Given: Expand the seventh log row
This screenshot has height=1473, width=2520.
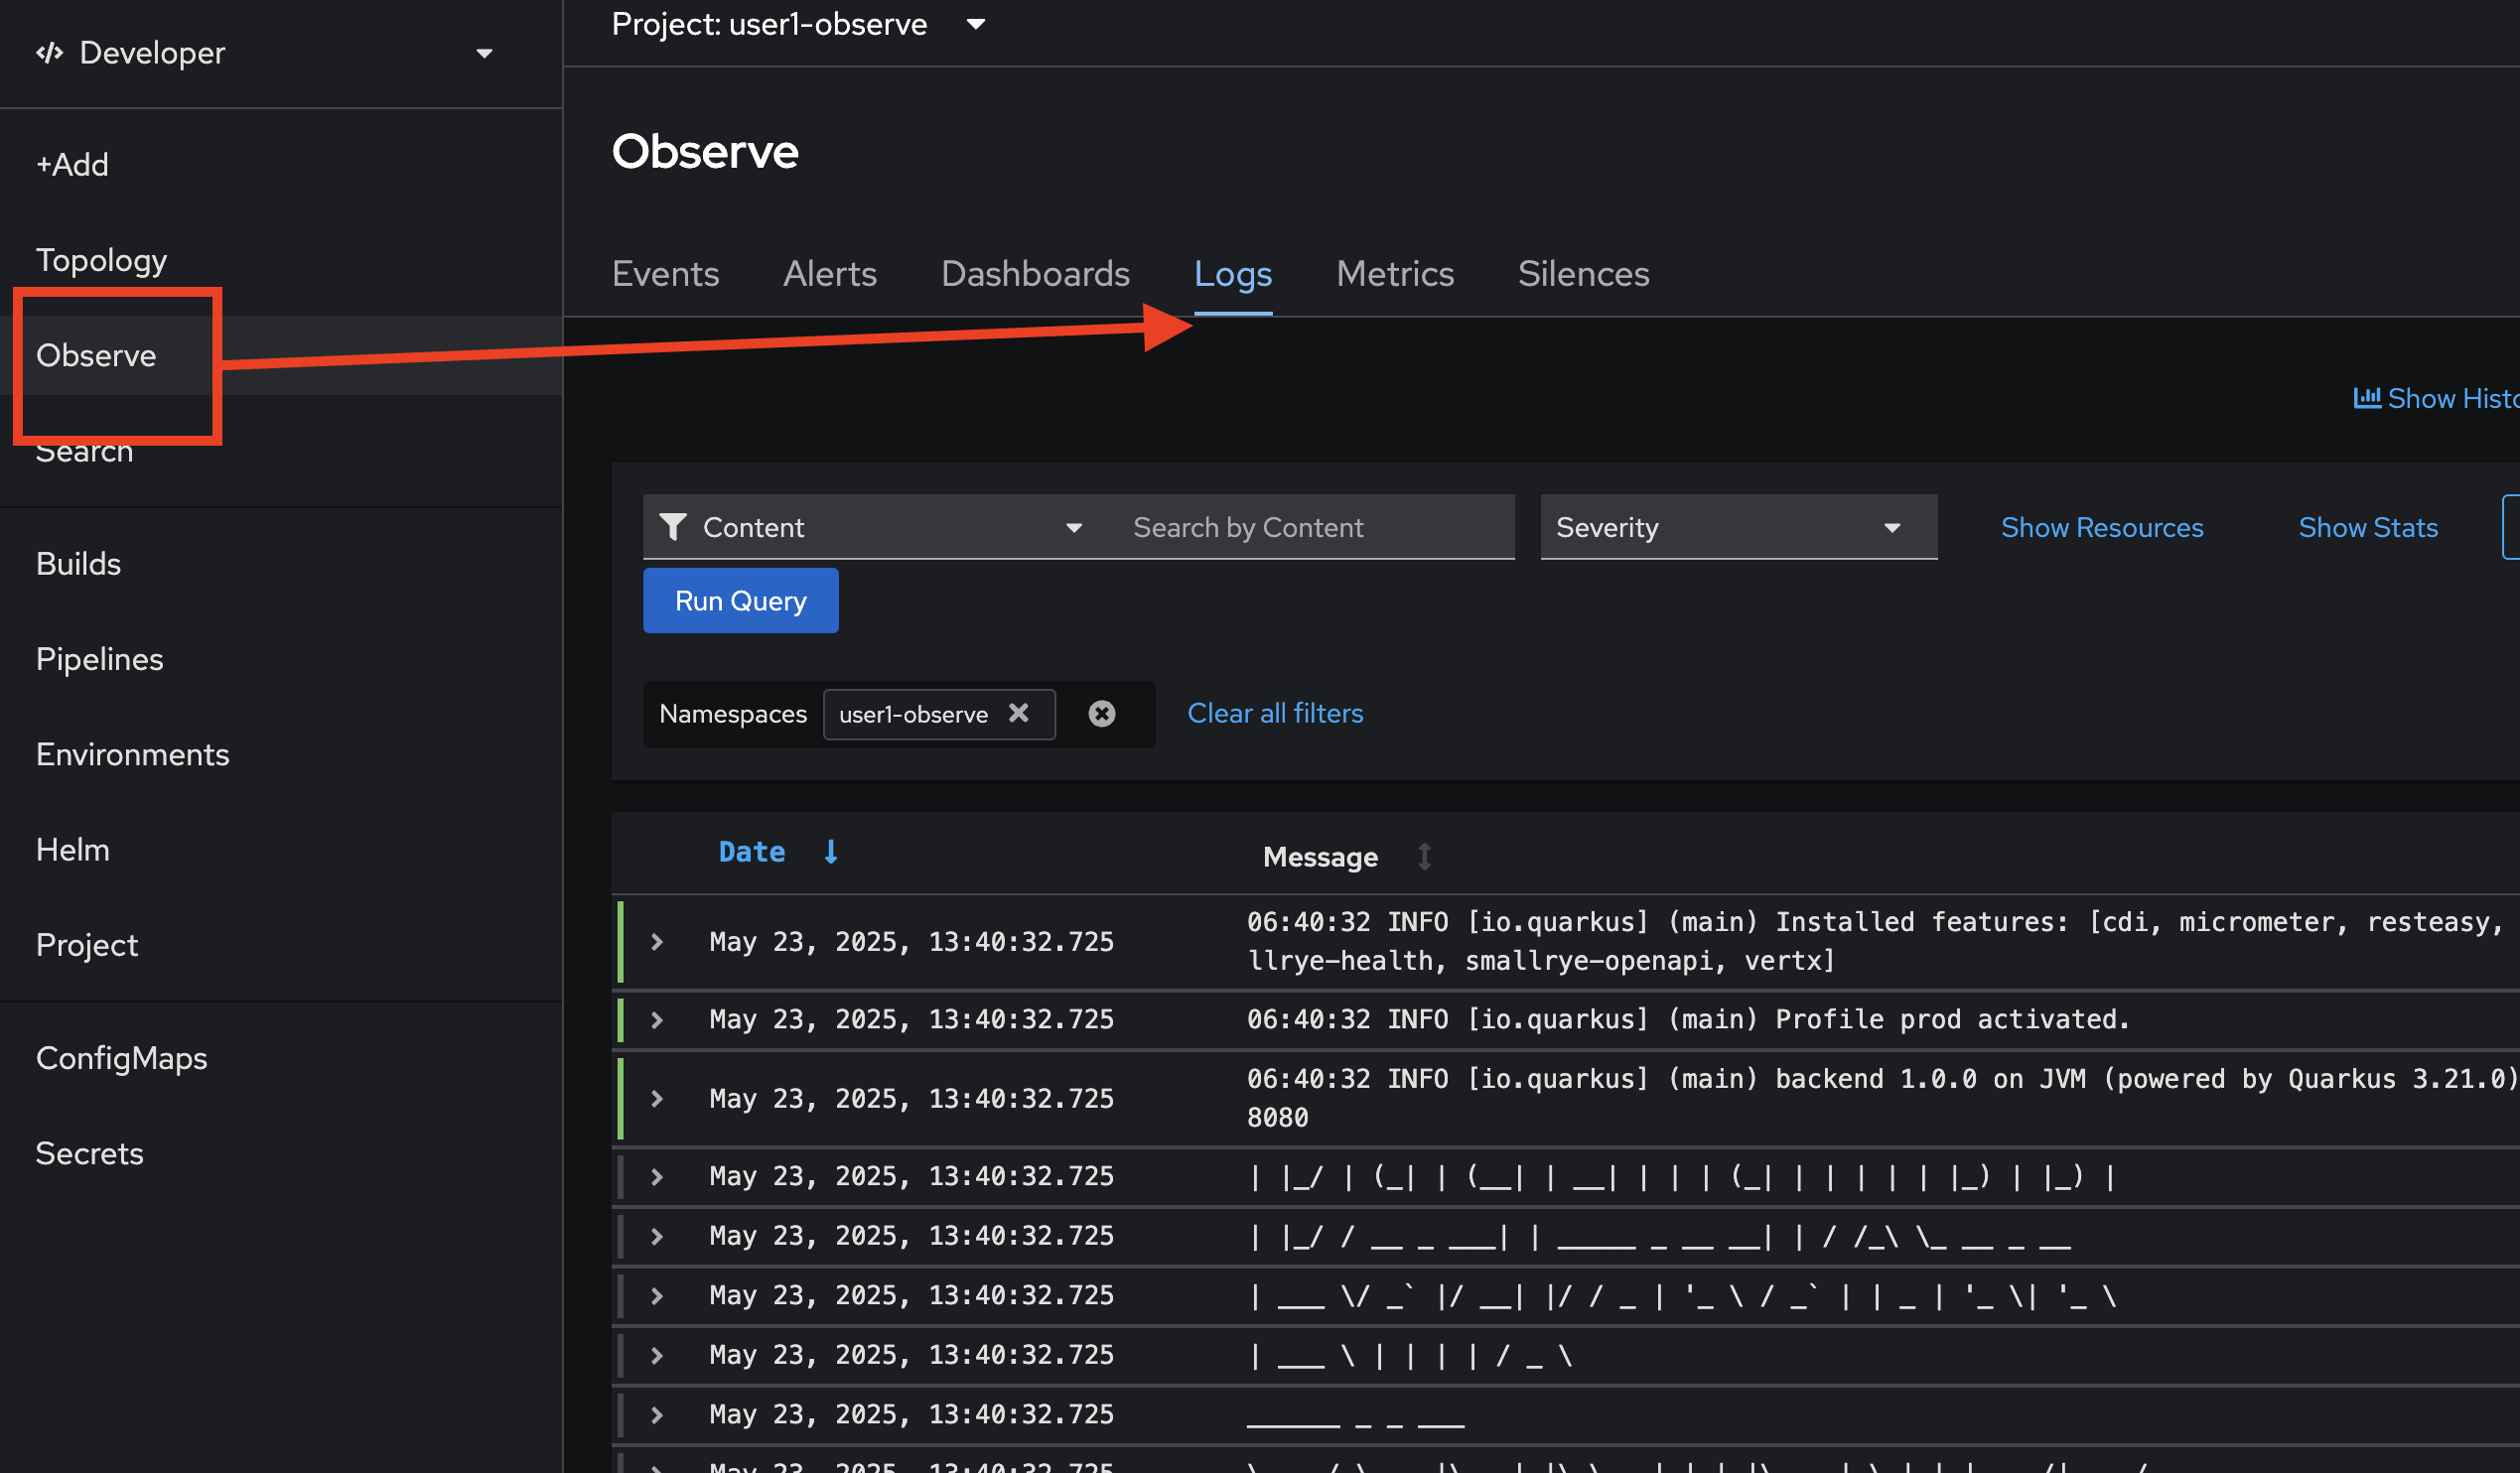Looking at the screenshot, I should tap(657, 1356).
